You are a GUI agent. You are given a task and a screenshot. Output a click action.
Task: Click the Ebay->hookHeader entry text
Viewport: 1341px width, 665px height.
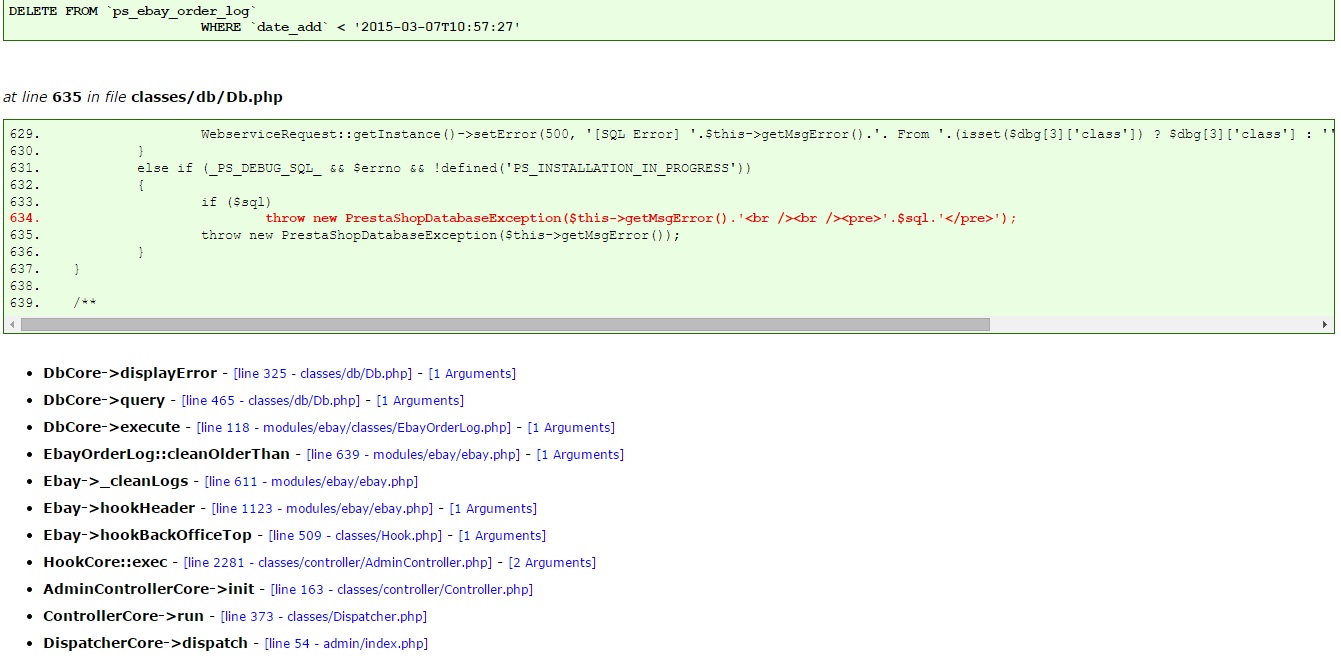119,508
